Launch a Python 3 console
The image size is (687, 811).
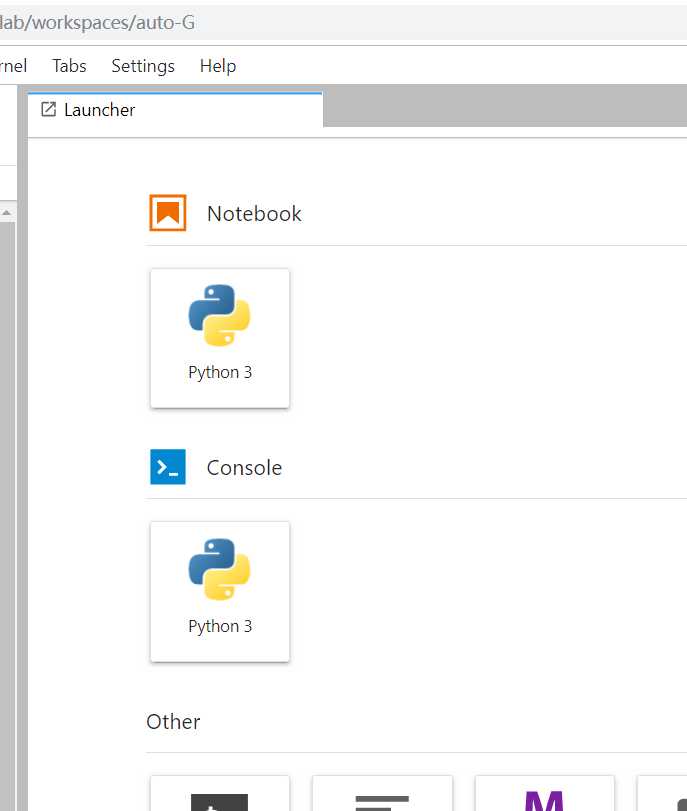[x=220, y=592]
